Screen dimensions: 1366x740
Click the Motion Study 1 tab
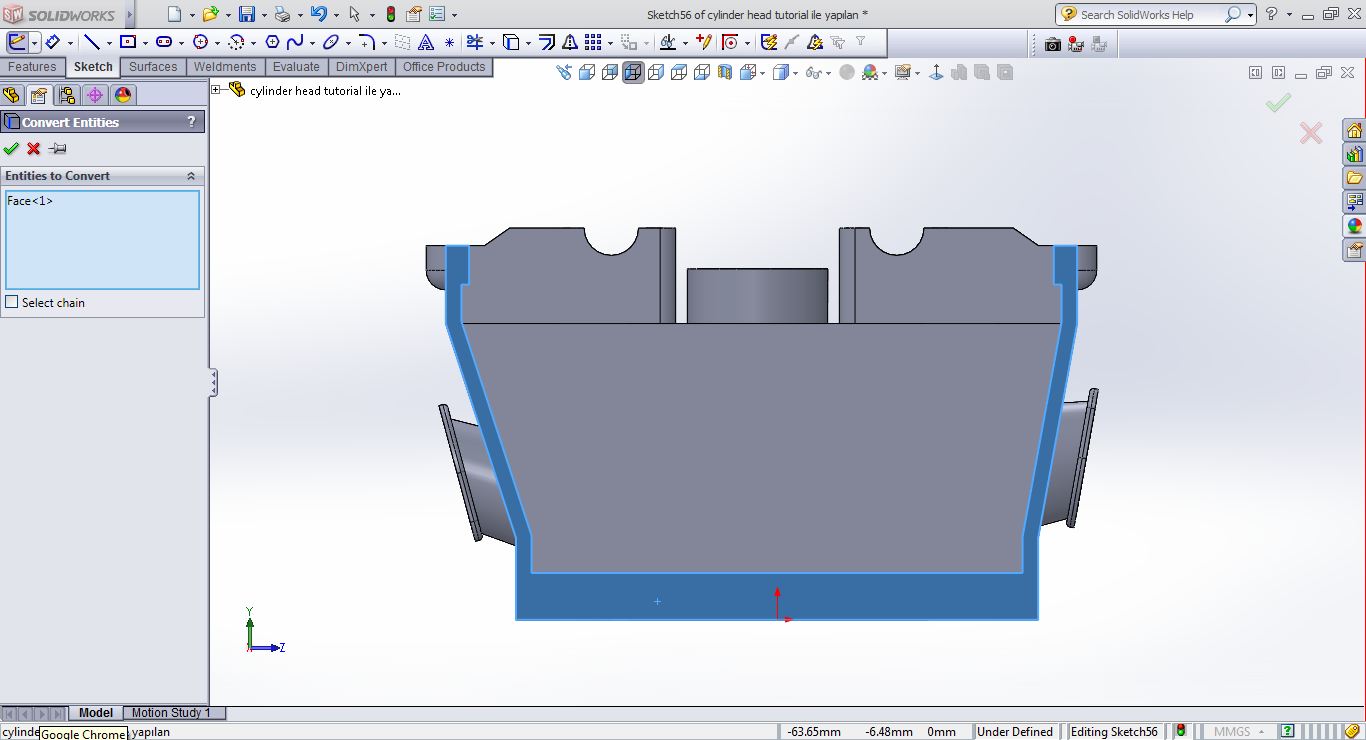tap(171, 713)
